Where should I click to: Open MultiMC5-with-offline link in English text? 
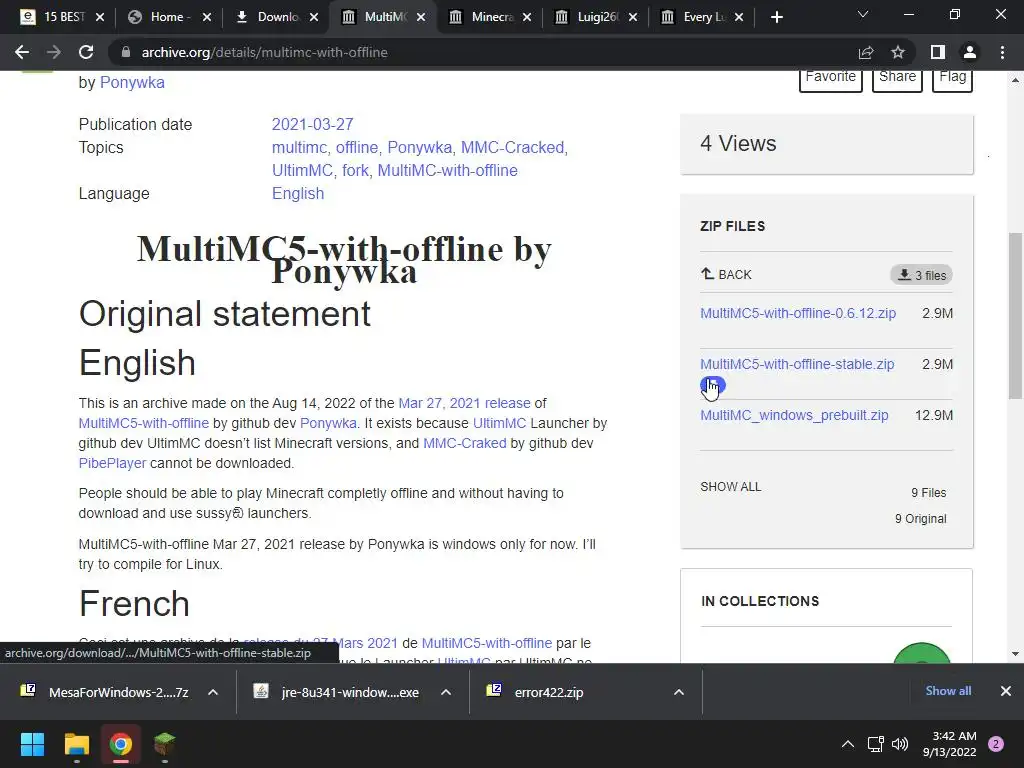click(144, 423)
